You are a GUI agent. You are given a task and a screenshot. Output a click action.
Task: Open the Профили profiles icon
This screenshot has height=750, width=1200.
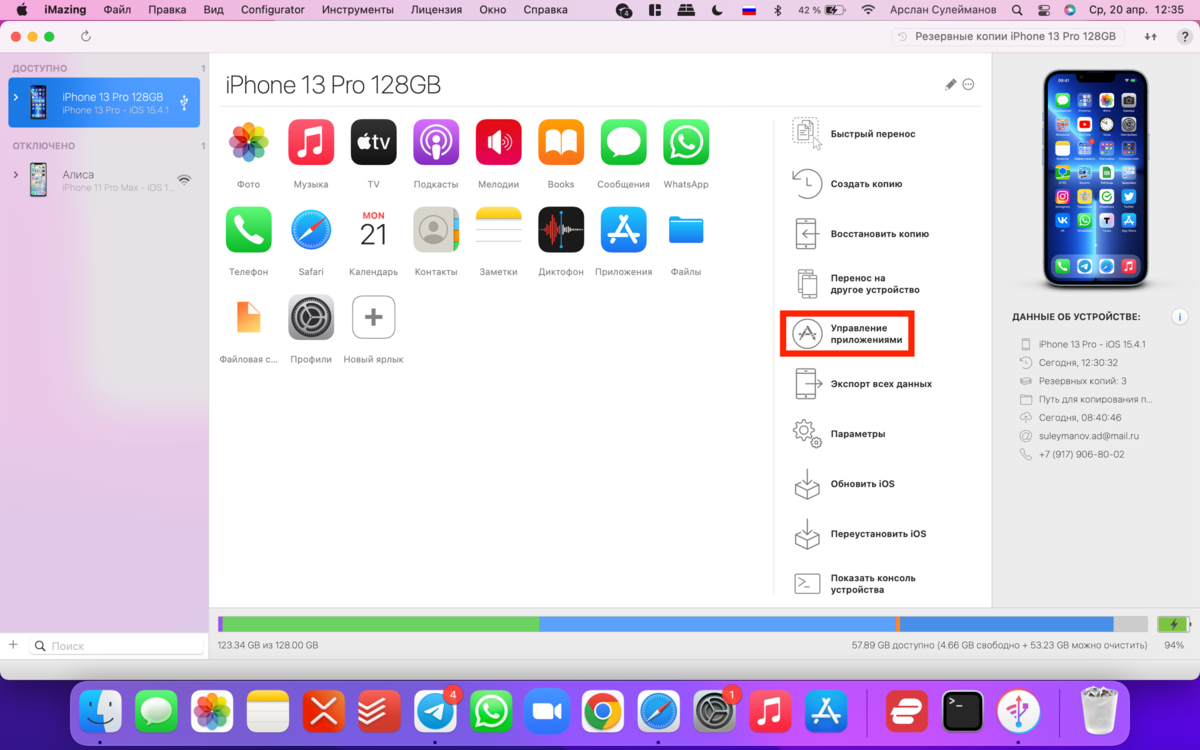click(311, 317)
